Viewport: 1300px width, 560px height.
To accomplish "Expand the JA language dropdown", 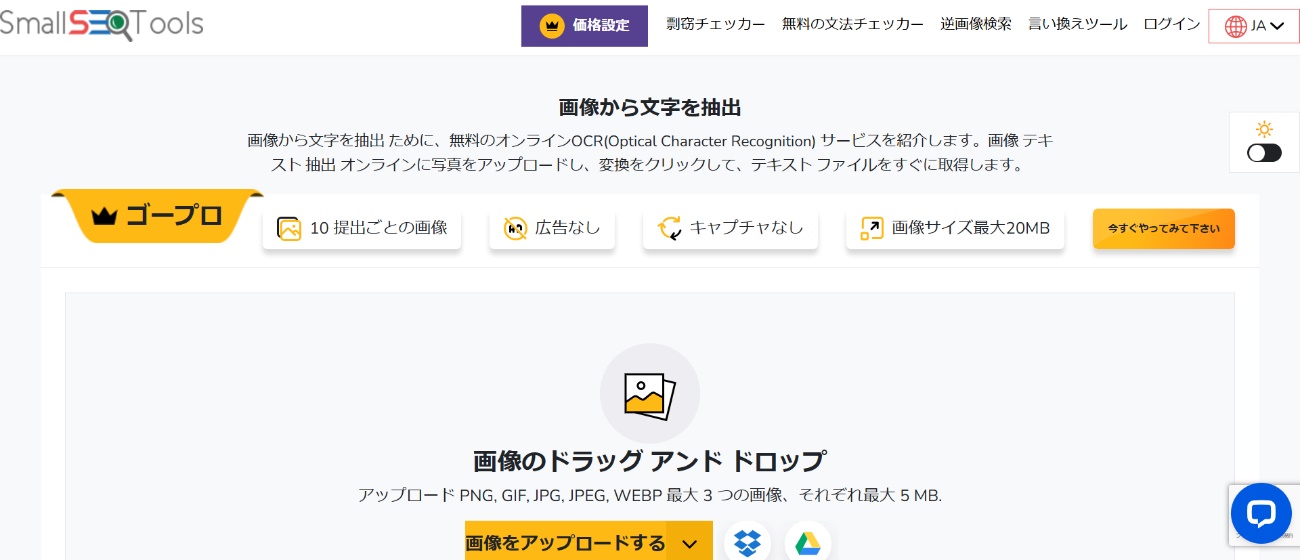I will click(1254, 26).
